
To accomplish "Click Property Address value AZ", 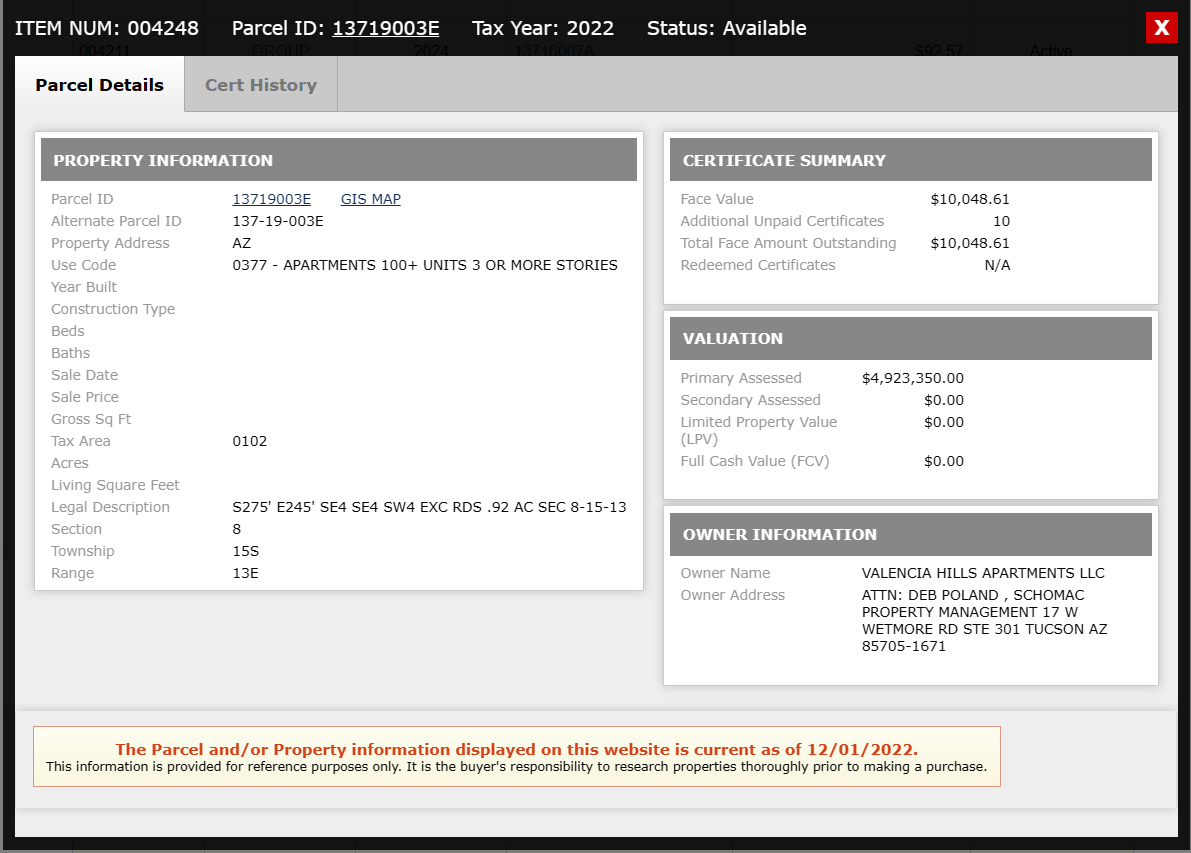I will click(x=242, y=243).
